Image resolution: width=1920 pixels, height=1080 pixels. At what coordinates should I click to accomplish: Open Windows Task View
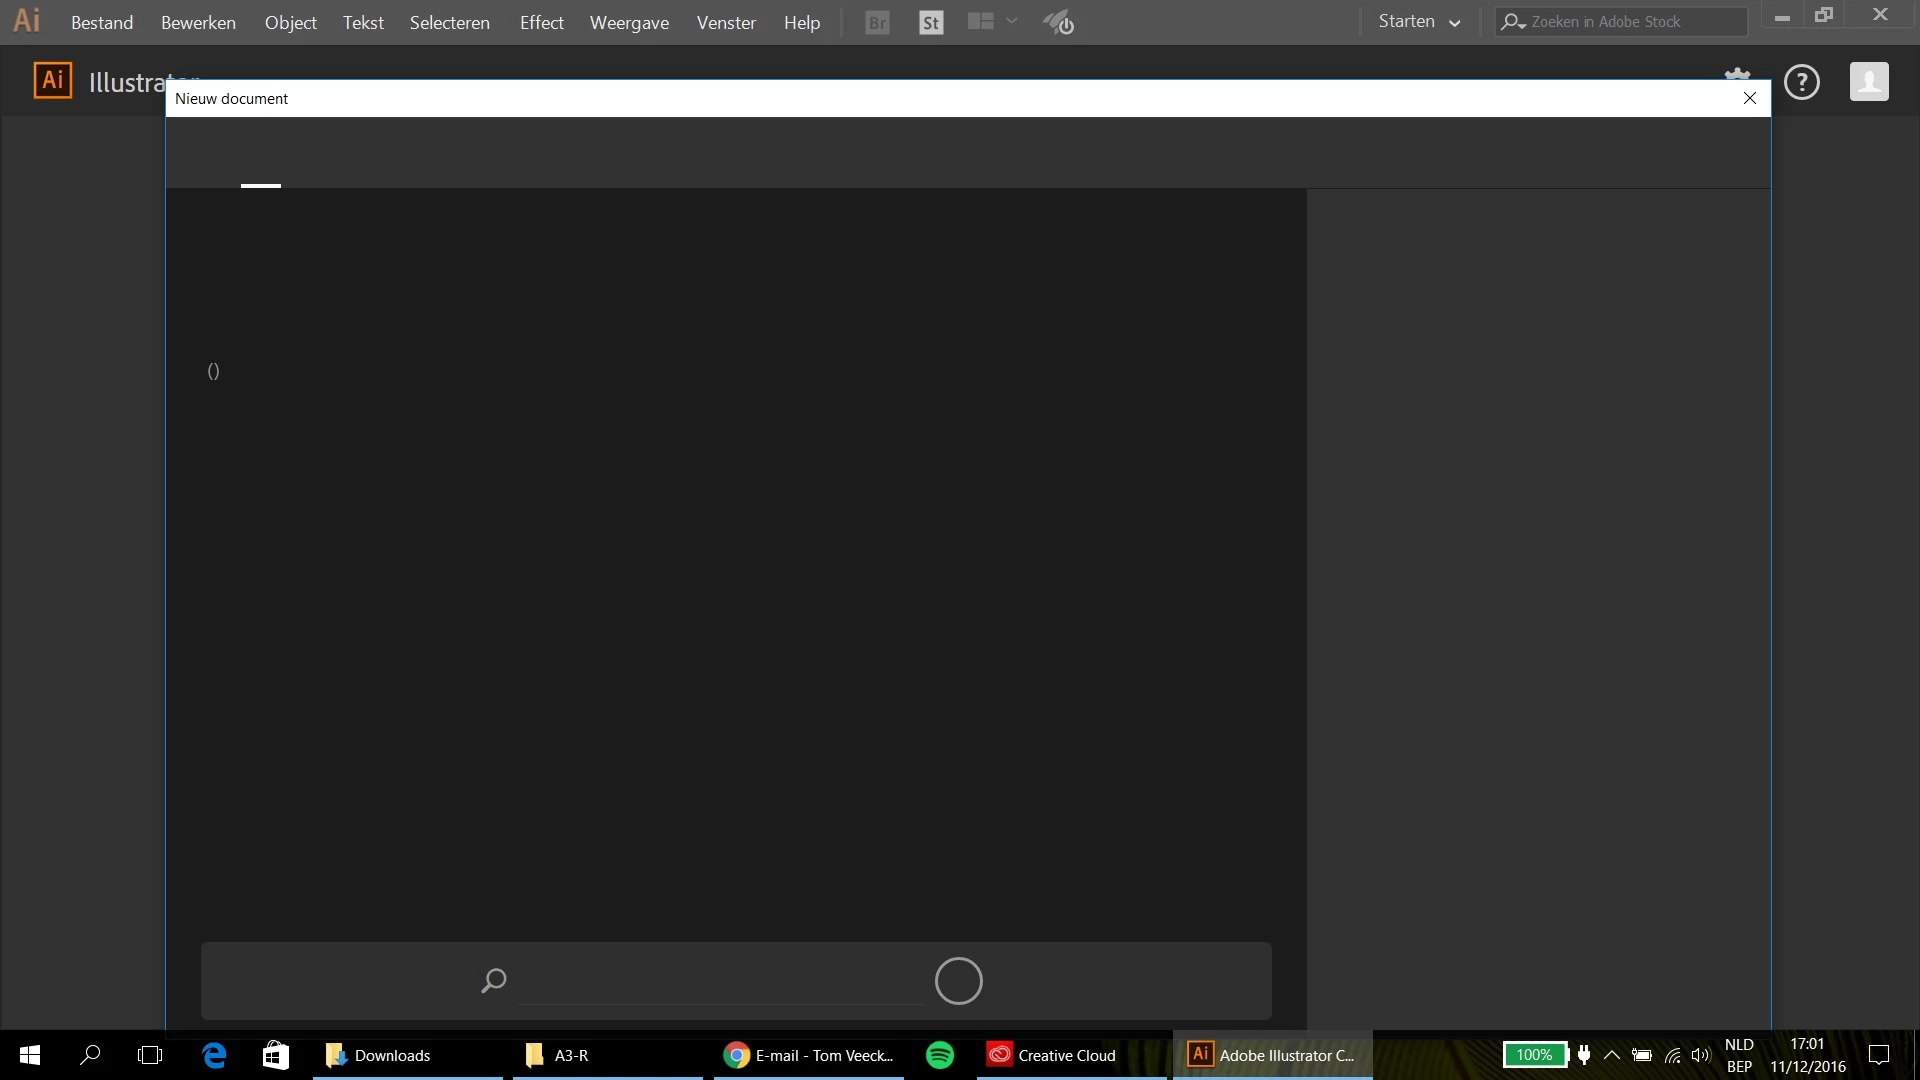(x=150, y=1055)
